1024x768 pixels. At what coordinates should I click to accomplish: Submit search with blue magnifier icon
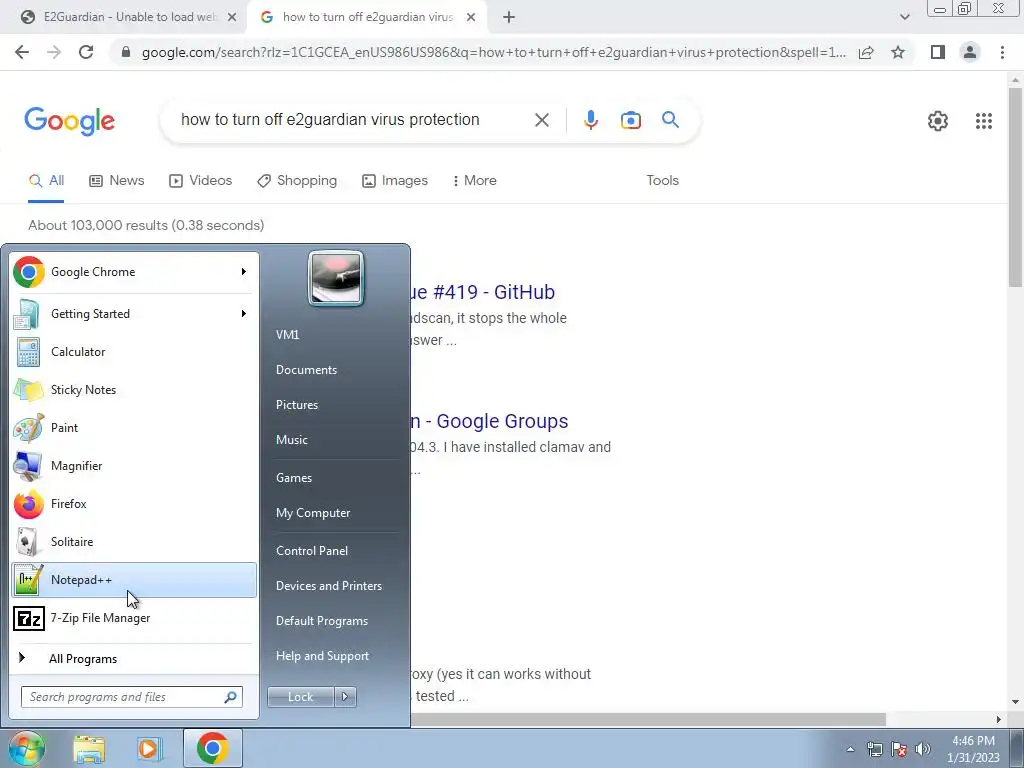click(x=670, y=120)
